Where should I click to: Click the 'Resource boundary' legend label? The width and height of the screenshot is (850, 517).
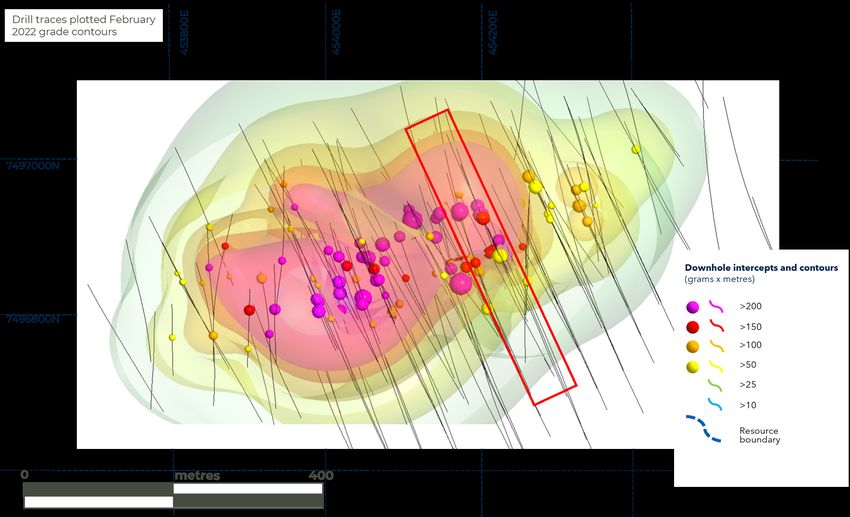759,435
